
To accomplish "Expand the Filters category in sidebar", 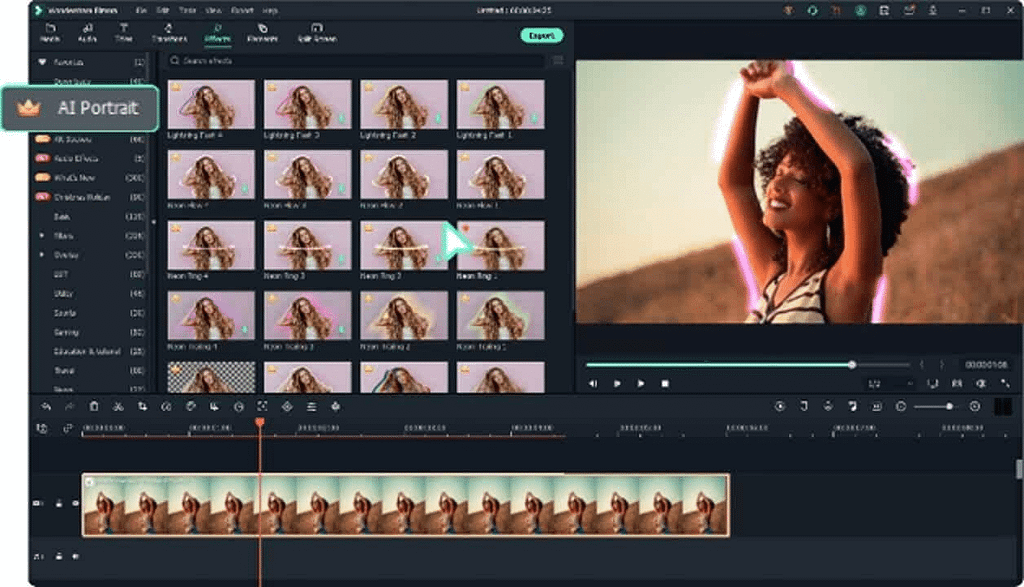I will pos(42,236).
